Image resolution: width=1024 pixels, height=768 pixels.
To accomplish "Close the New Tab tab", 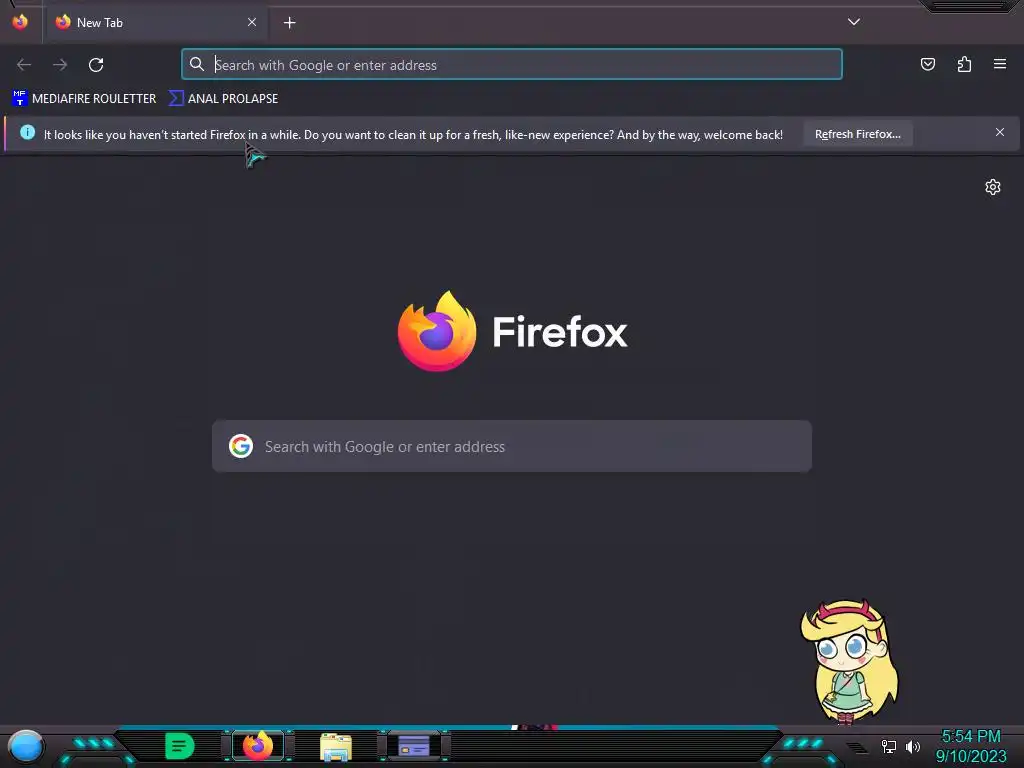I will coord(252,22).
